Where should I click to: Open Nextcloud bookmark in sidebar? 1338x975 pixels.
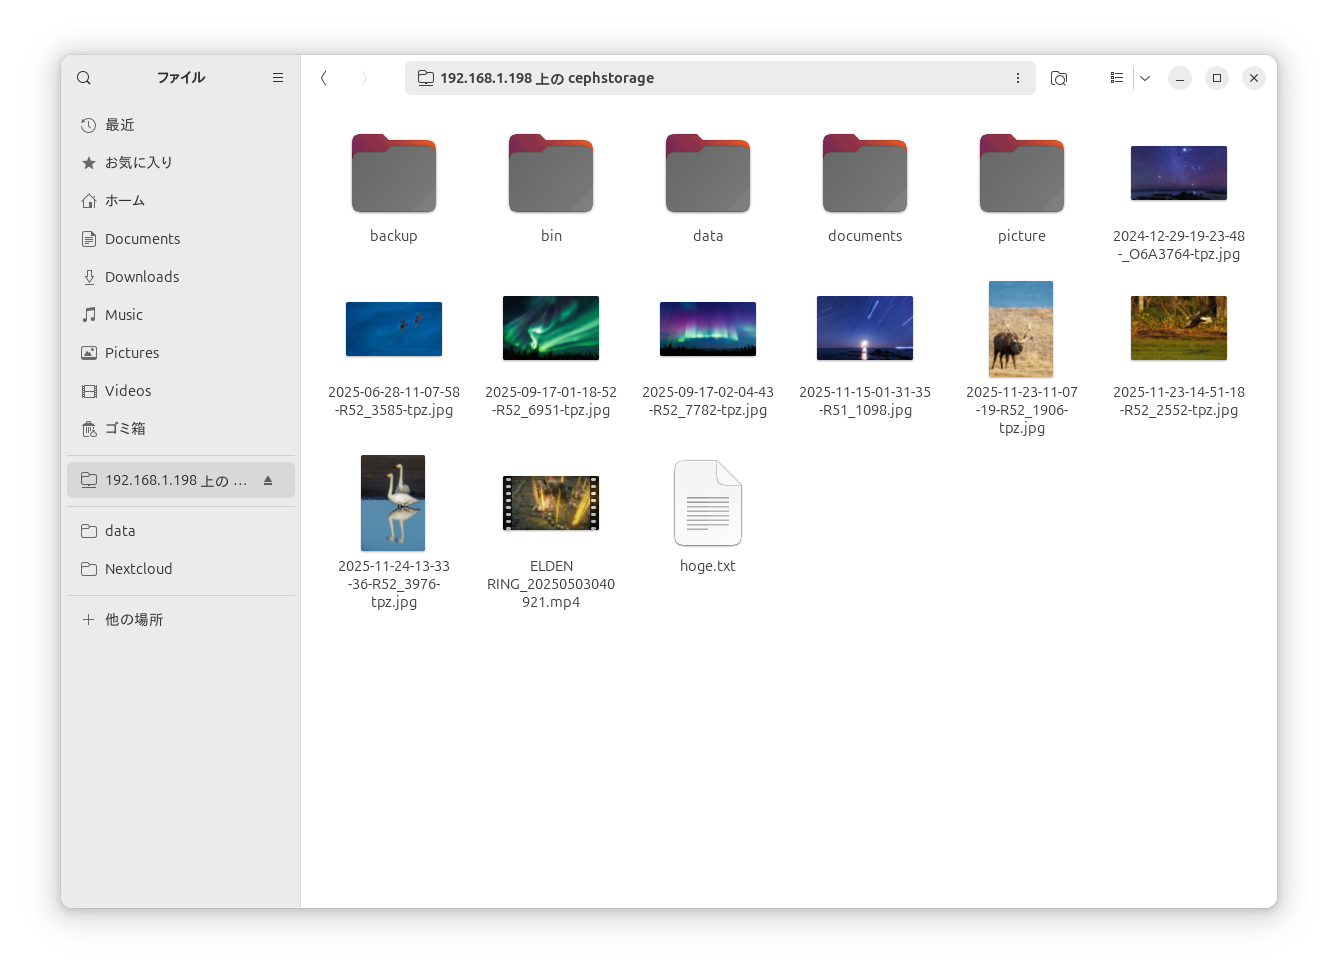tap(138, 569)
